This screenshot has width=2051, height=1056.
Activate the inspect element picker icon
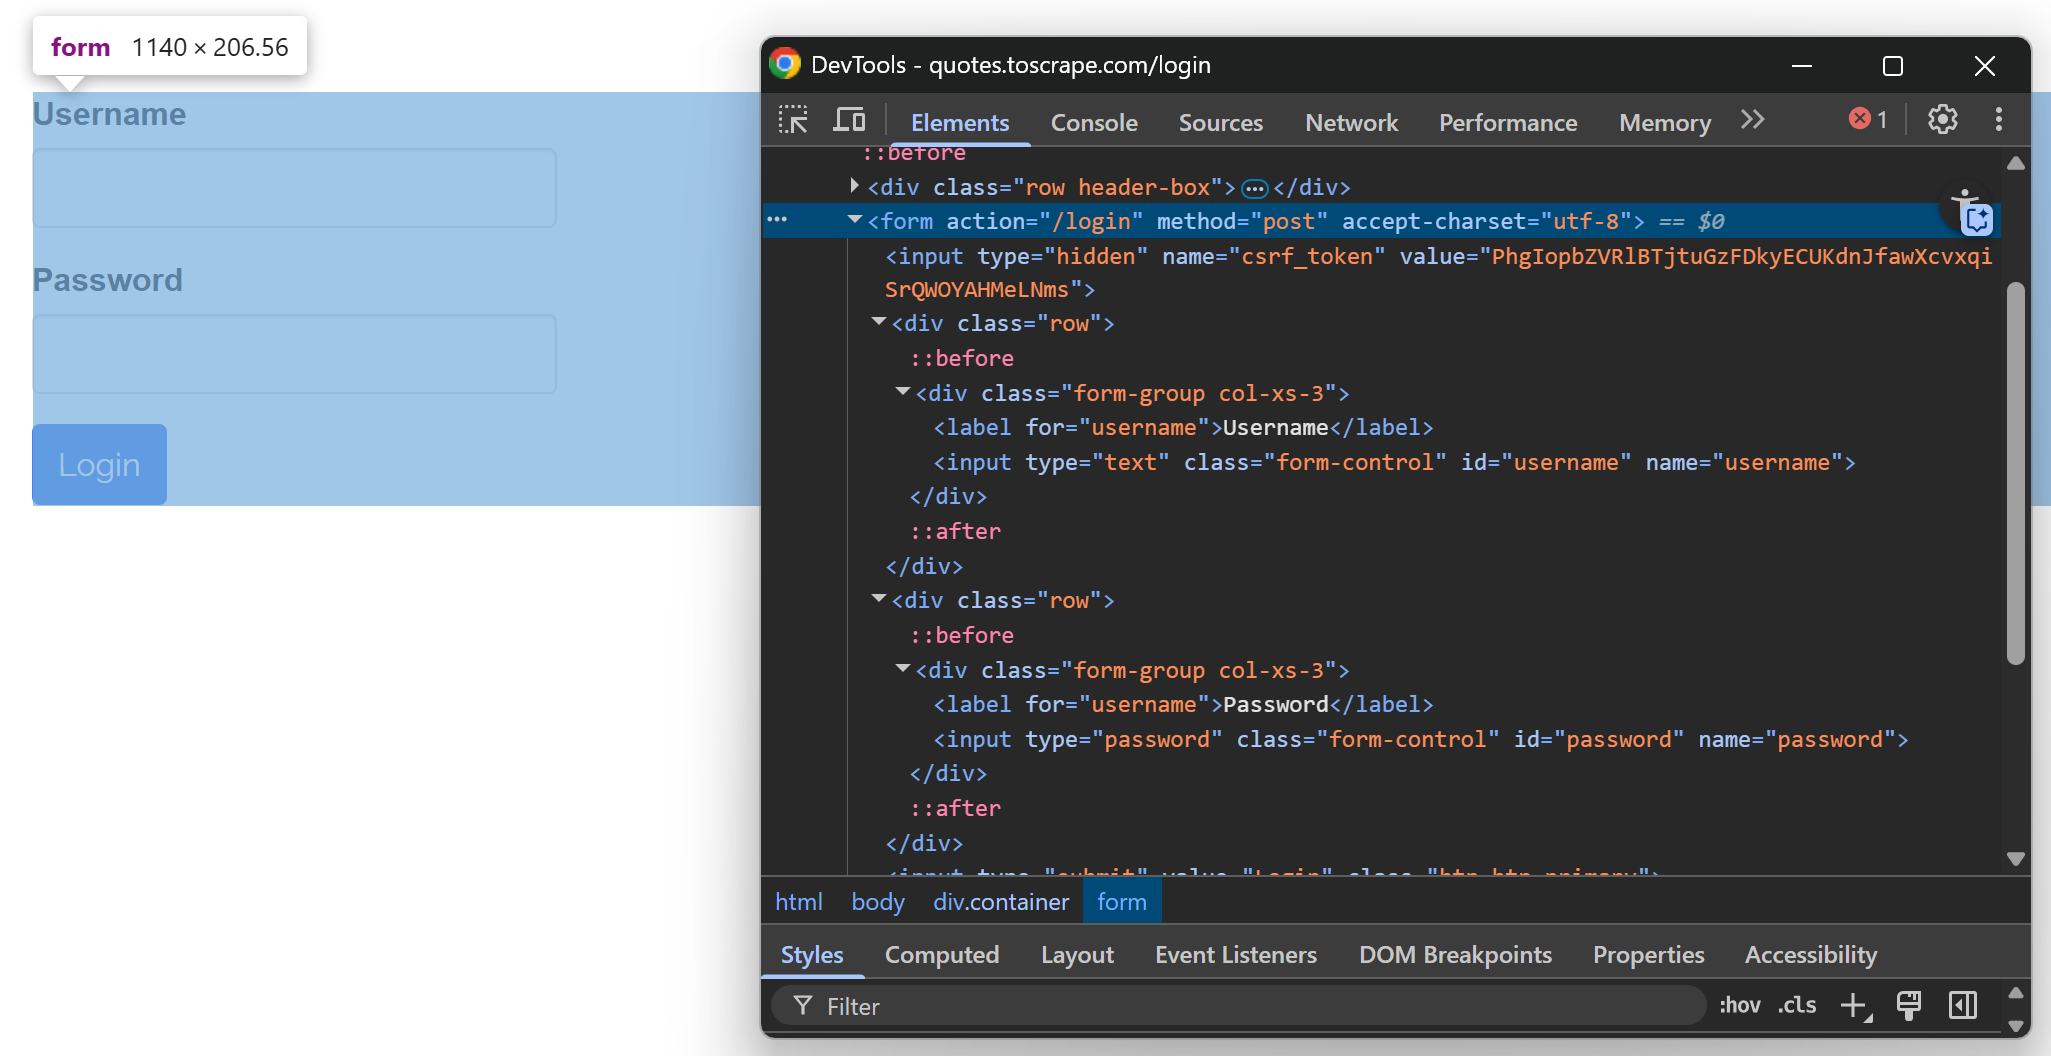coord(793,120)
